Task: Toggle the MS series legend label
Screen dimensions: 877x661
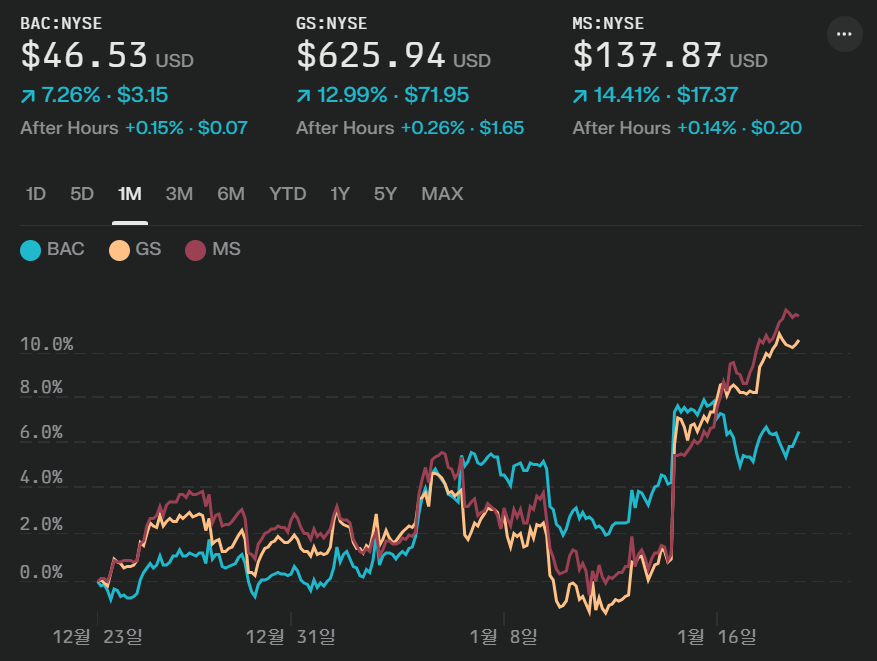Action: pyautogui.click(x=226, y=249)
